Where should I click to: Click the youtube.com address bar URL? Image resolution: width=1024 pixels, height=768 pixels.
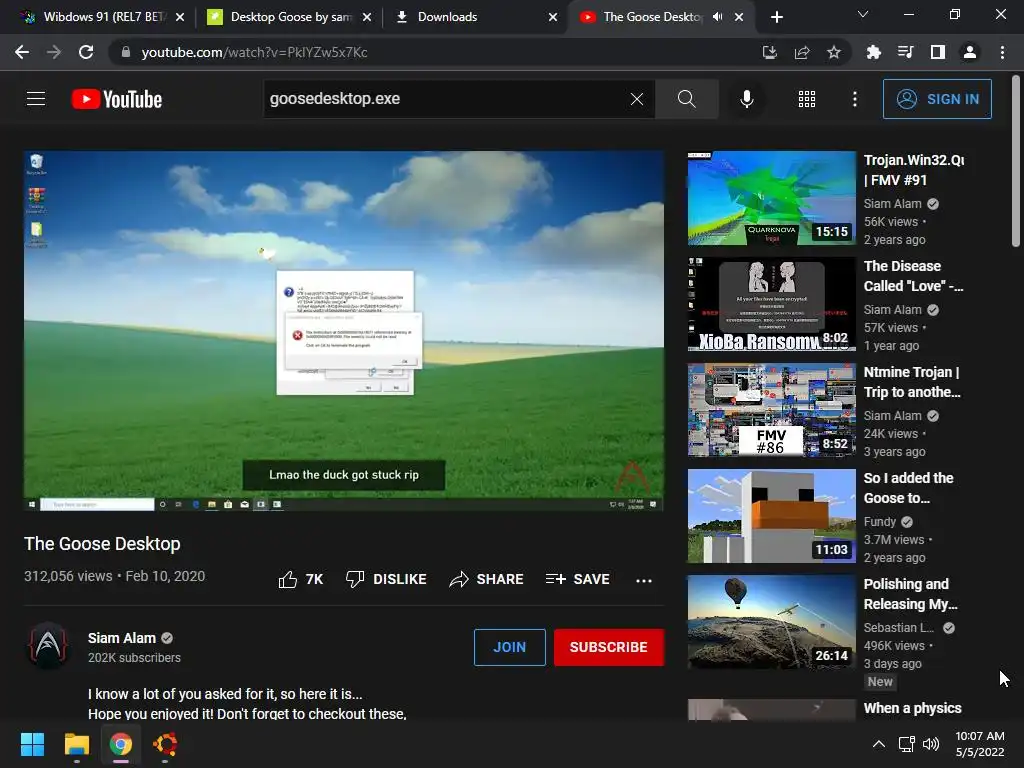pos(254,52)
